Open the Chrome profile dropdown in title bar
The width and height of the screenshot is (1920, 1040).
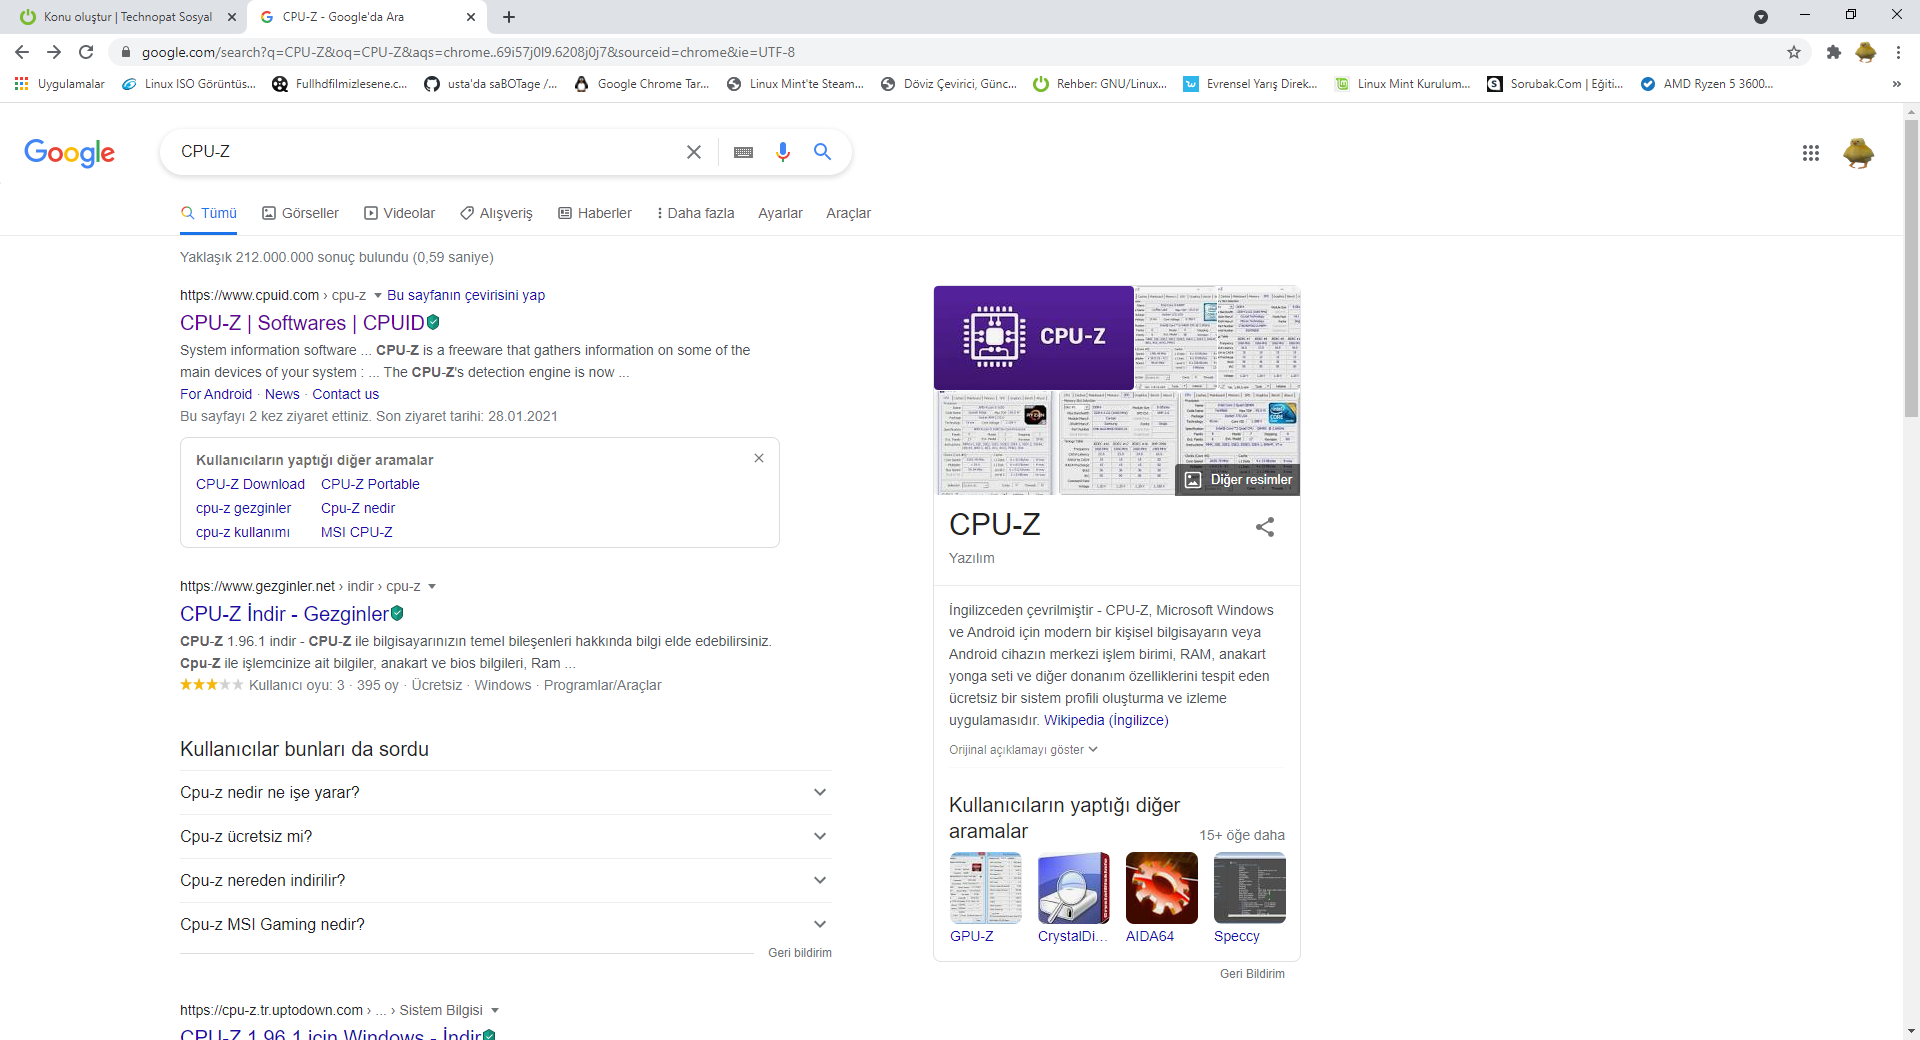tap(1761, 17)
